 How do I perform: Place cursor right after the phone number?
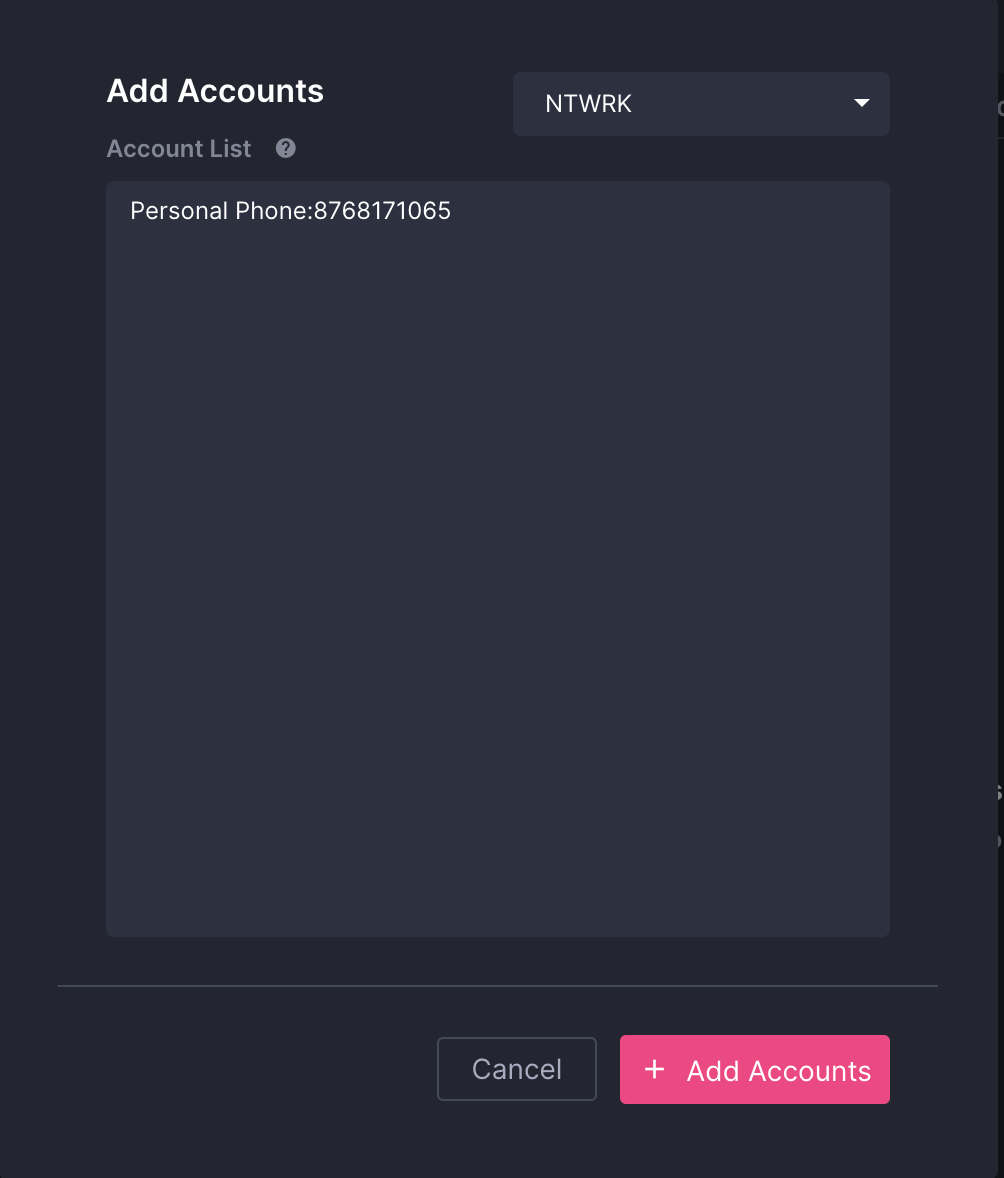point(452,211)
